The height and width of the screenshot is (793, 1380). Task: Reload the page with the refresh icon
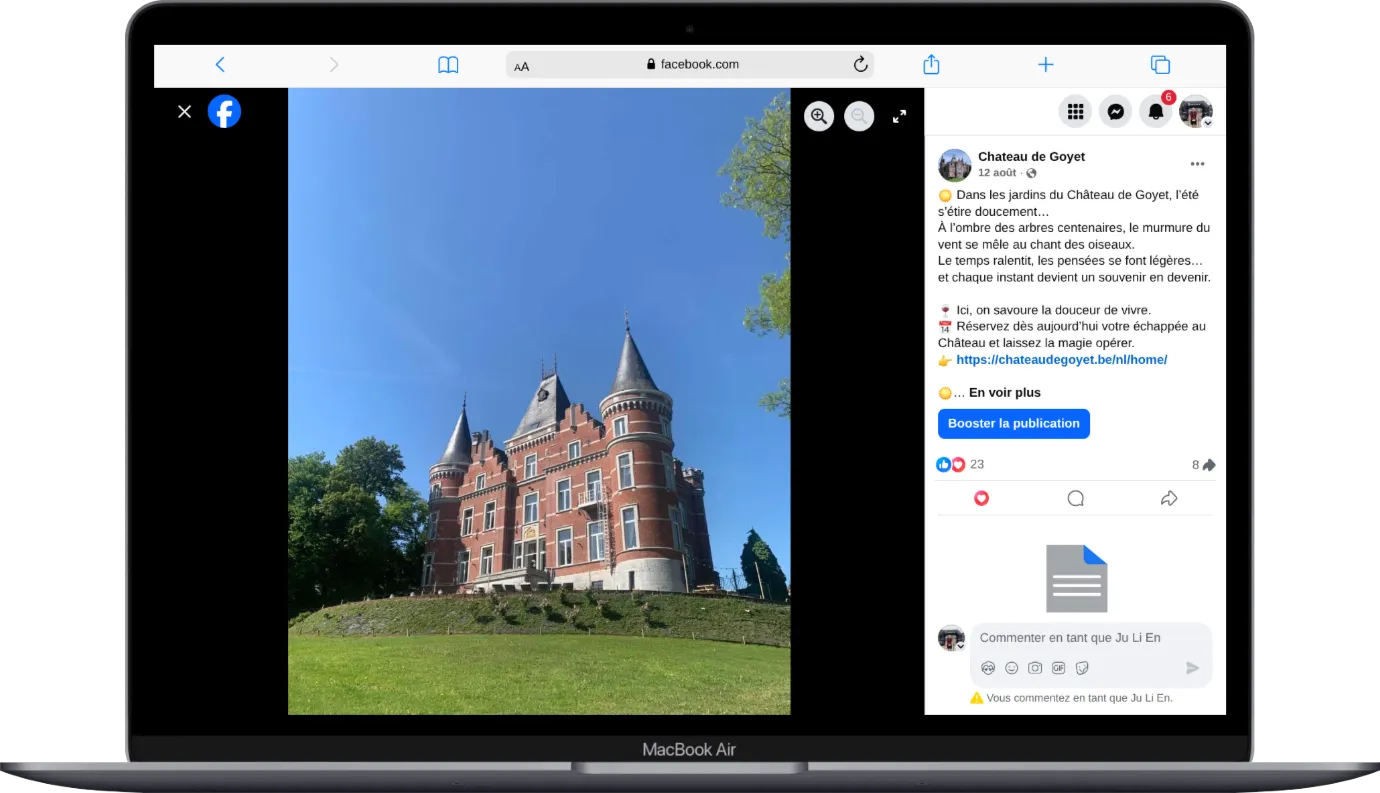coord(860,65)
